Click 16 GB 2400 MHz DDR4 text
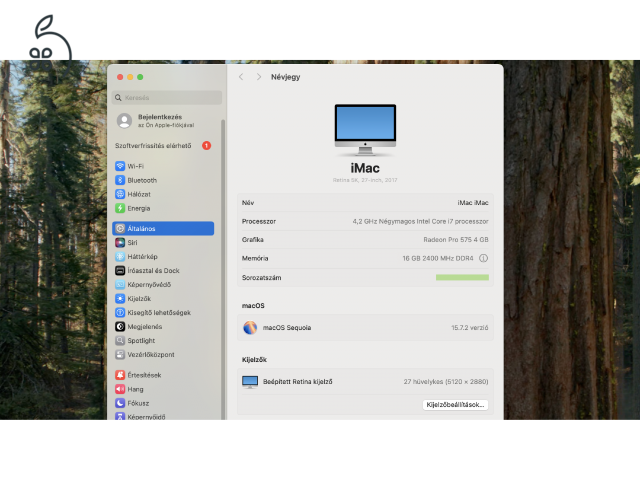 pos(438,258)
